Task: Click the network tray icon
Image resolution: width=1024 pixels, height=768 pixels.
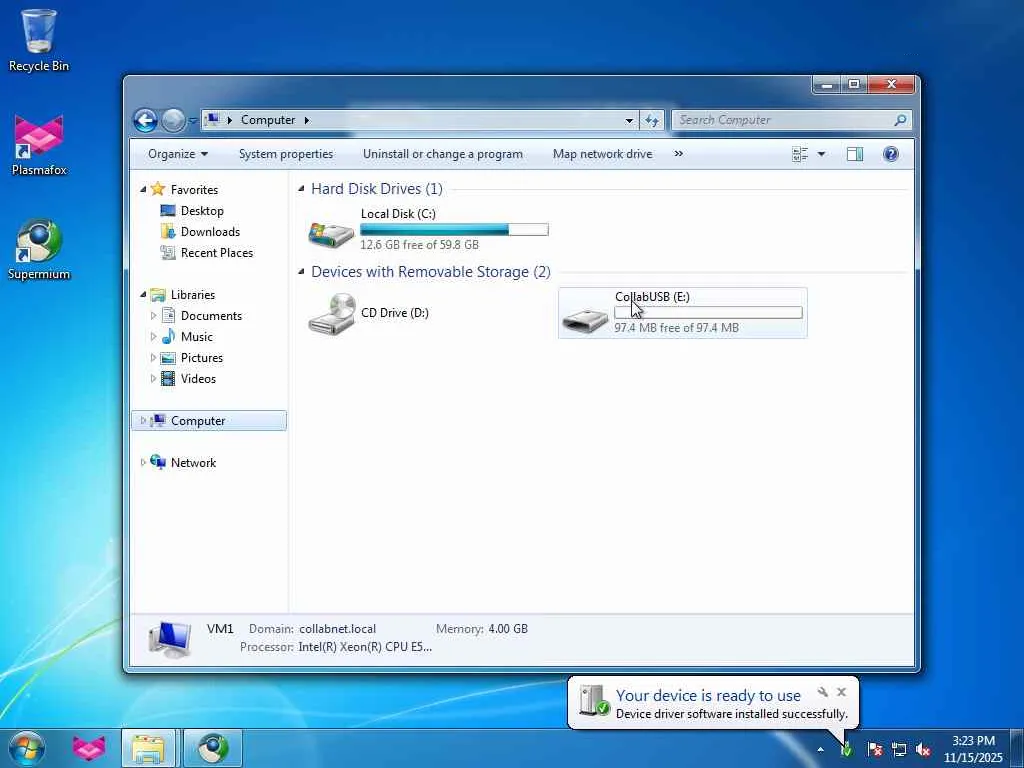Action: pyautogui.click(x=899, y=750)
